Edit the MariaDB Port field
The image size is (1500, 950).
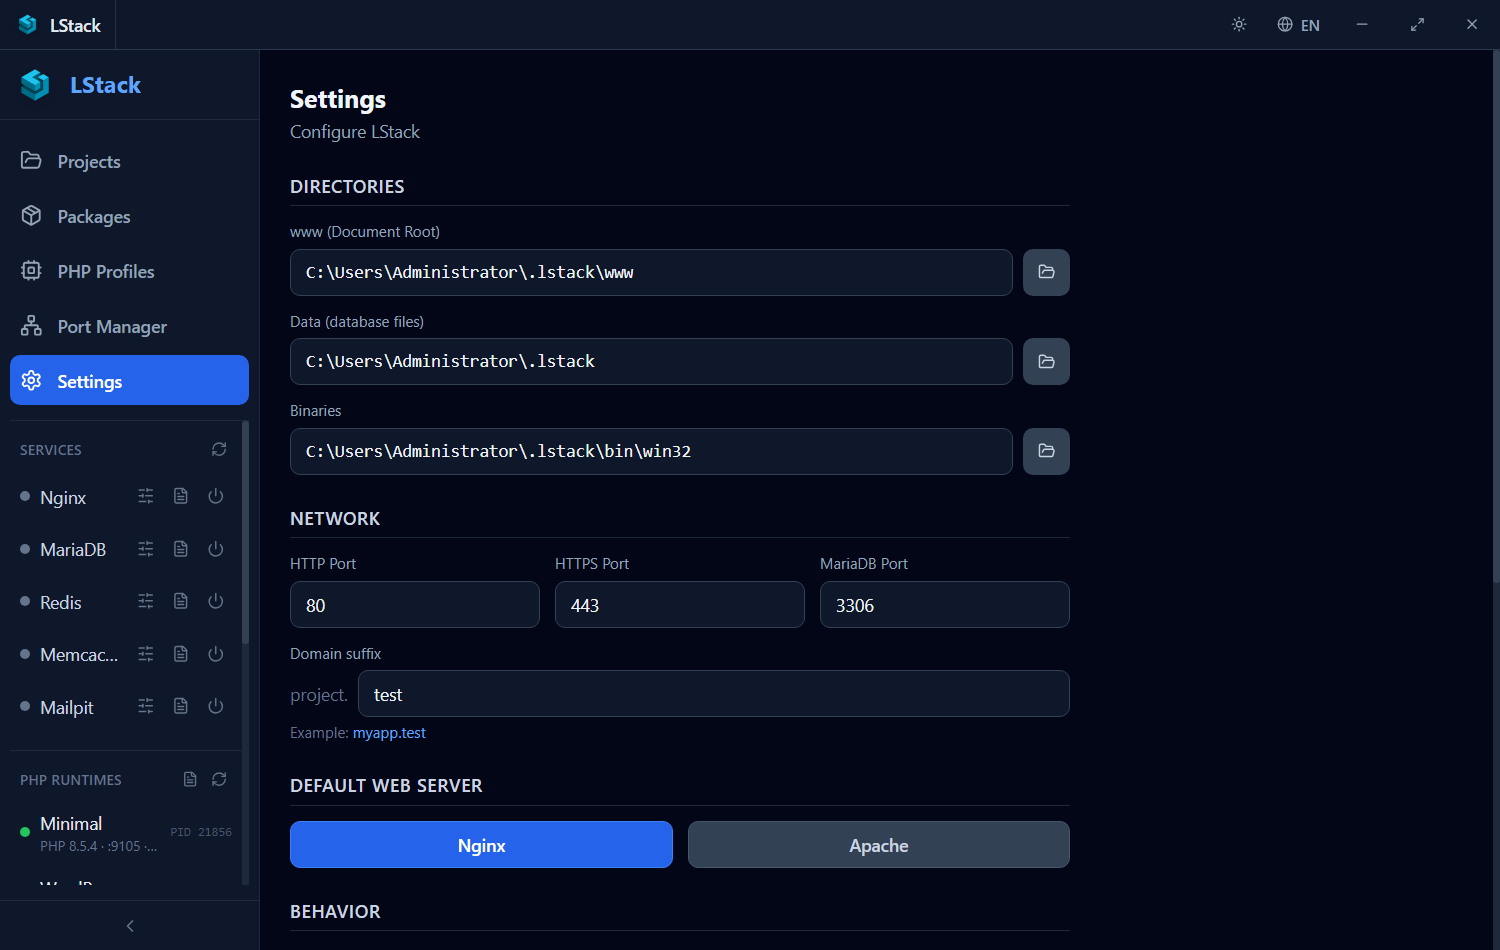[945, 605]
